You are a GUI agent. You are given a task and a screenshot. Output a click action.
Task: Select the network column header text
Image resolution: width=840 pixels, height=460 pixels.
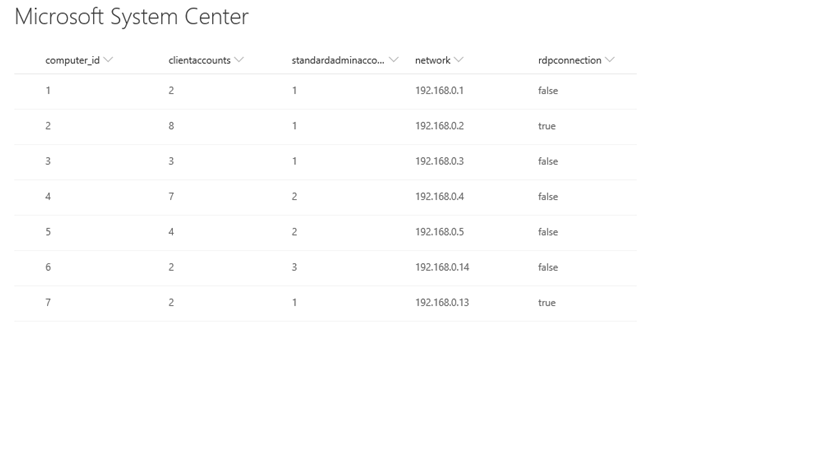point(433,60)
